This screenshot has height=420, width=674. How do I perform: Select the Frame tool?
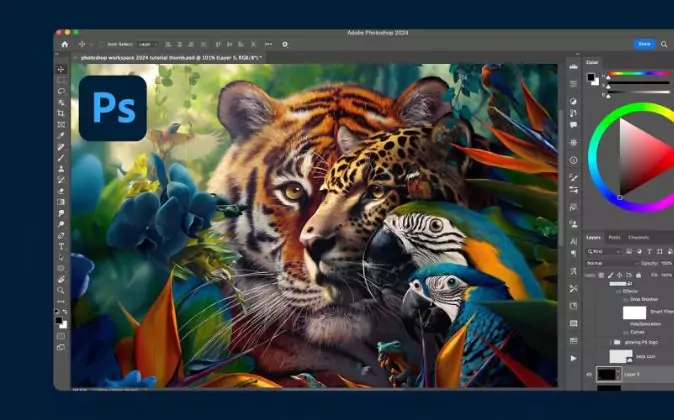(61, 125)
